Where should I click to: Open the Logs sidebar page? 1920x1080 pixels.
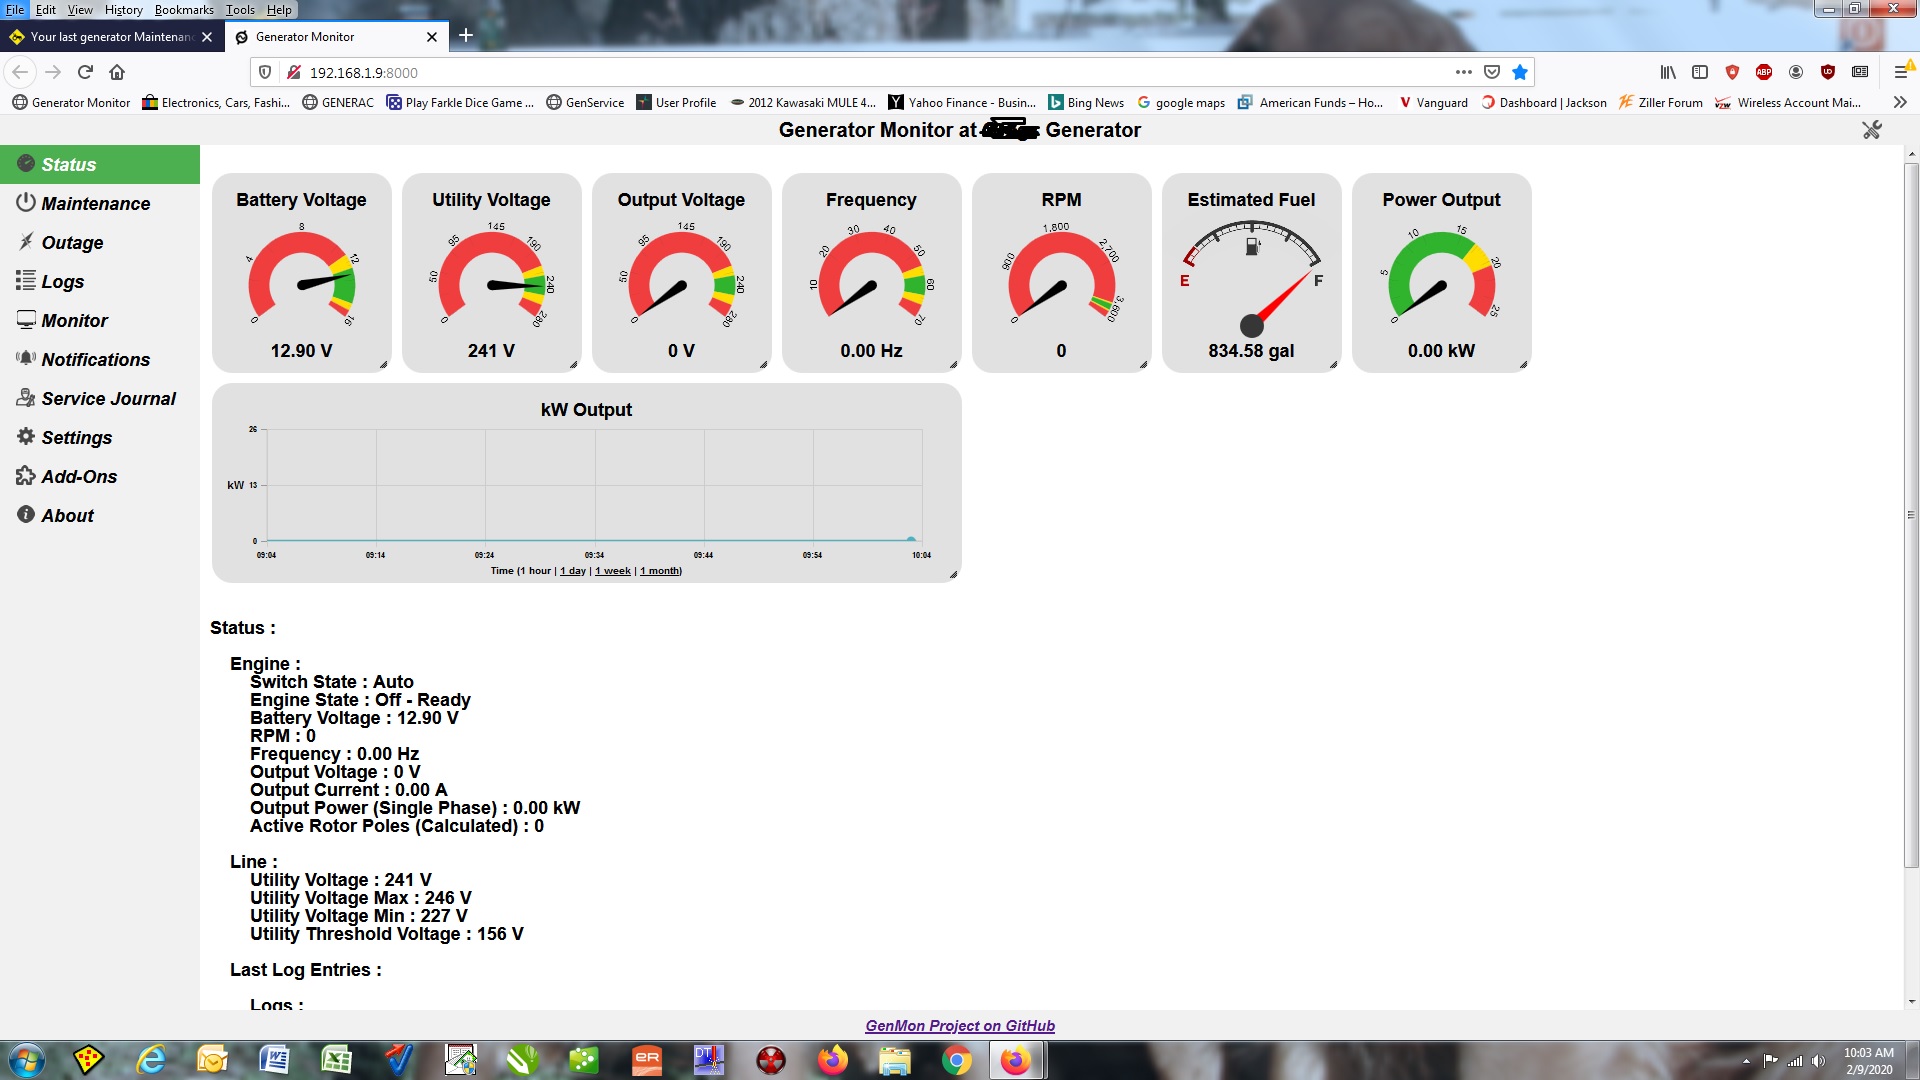(62, 281)
